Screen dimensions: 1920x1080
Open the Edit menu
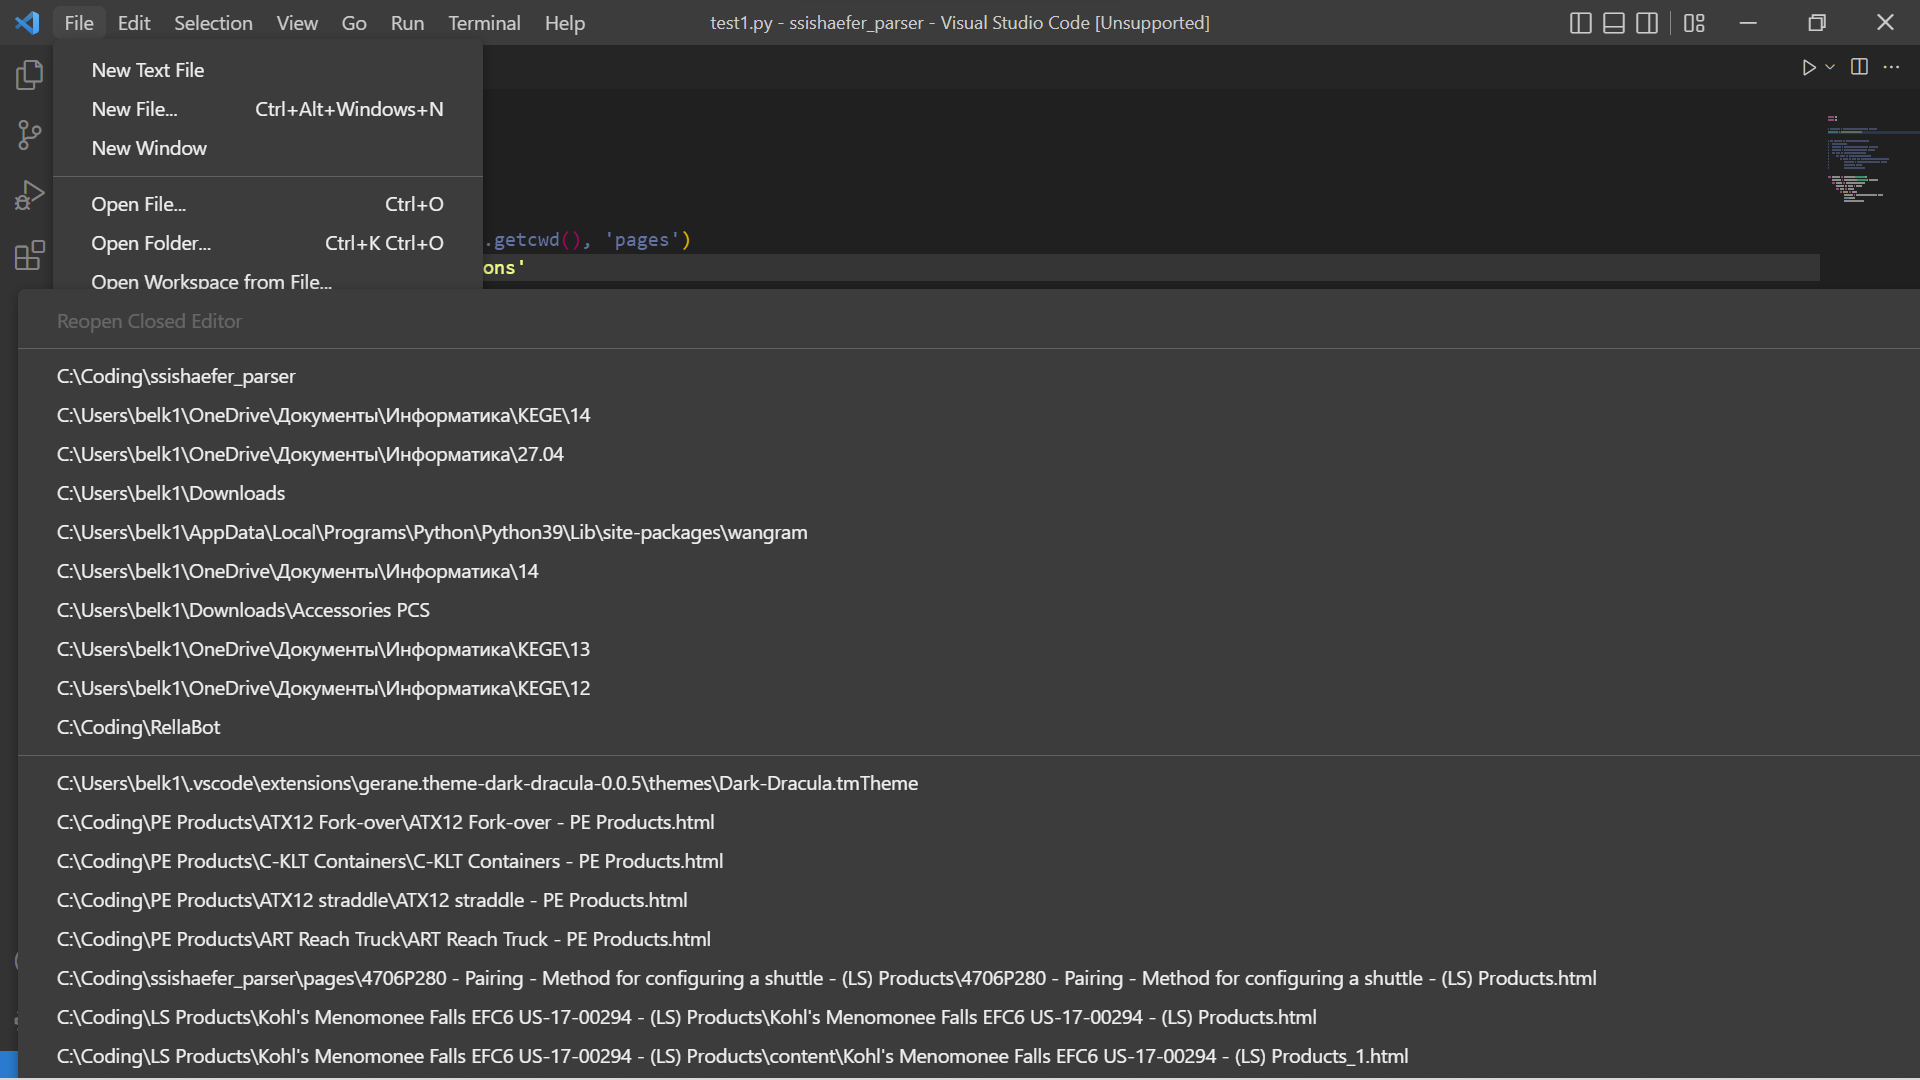(134, 23)
